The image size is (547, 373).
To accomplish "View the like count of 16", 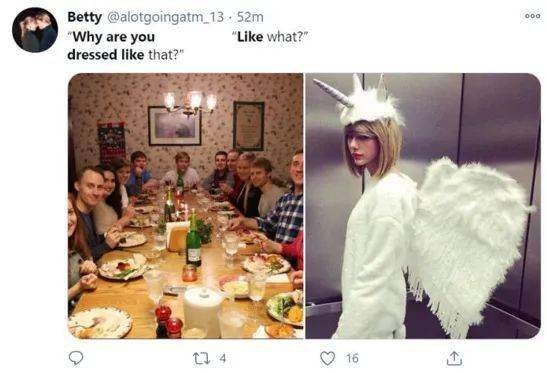I will point(352,358).
